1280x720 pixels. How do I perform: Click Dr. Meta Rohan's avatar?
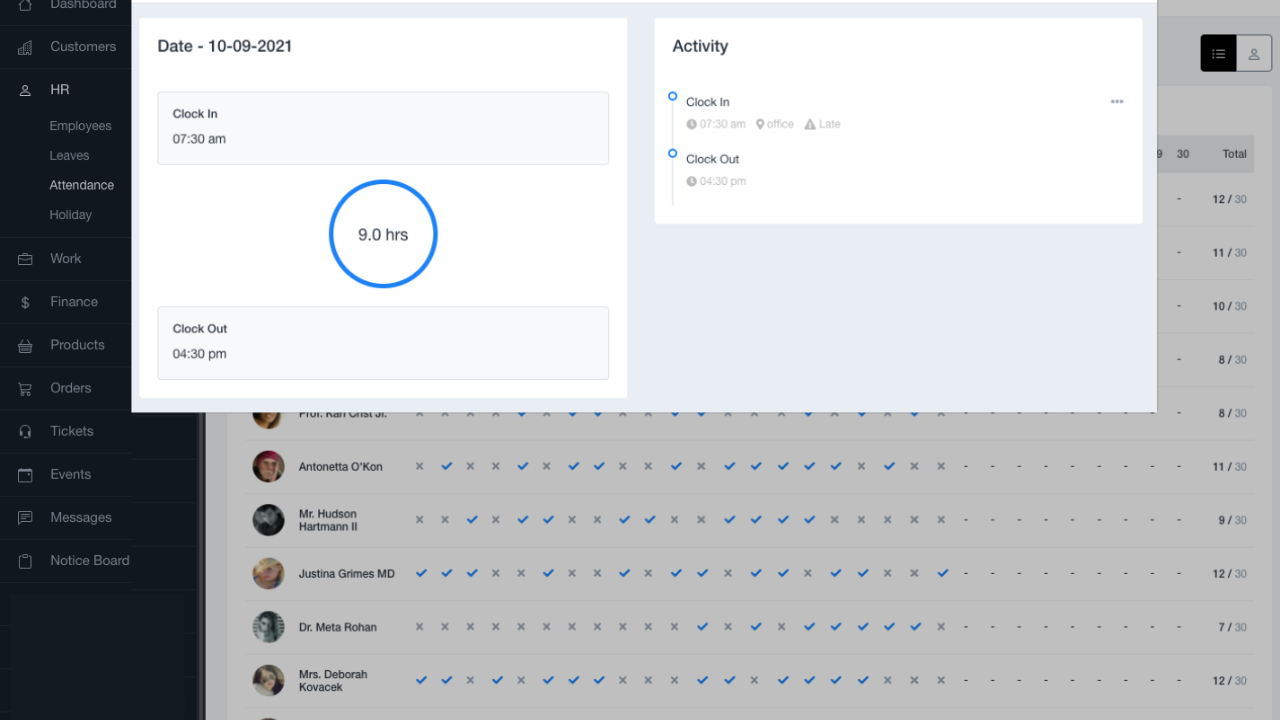[x=268, y=627]
